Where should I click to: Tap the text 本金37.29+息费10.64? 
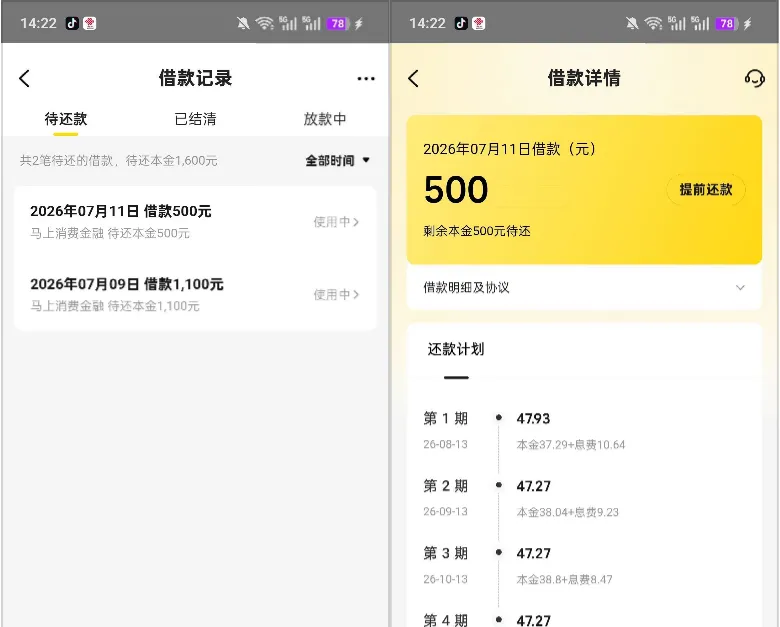571,445
